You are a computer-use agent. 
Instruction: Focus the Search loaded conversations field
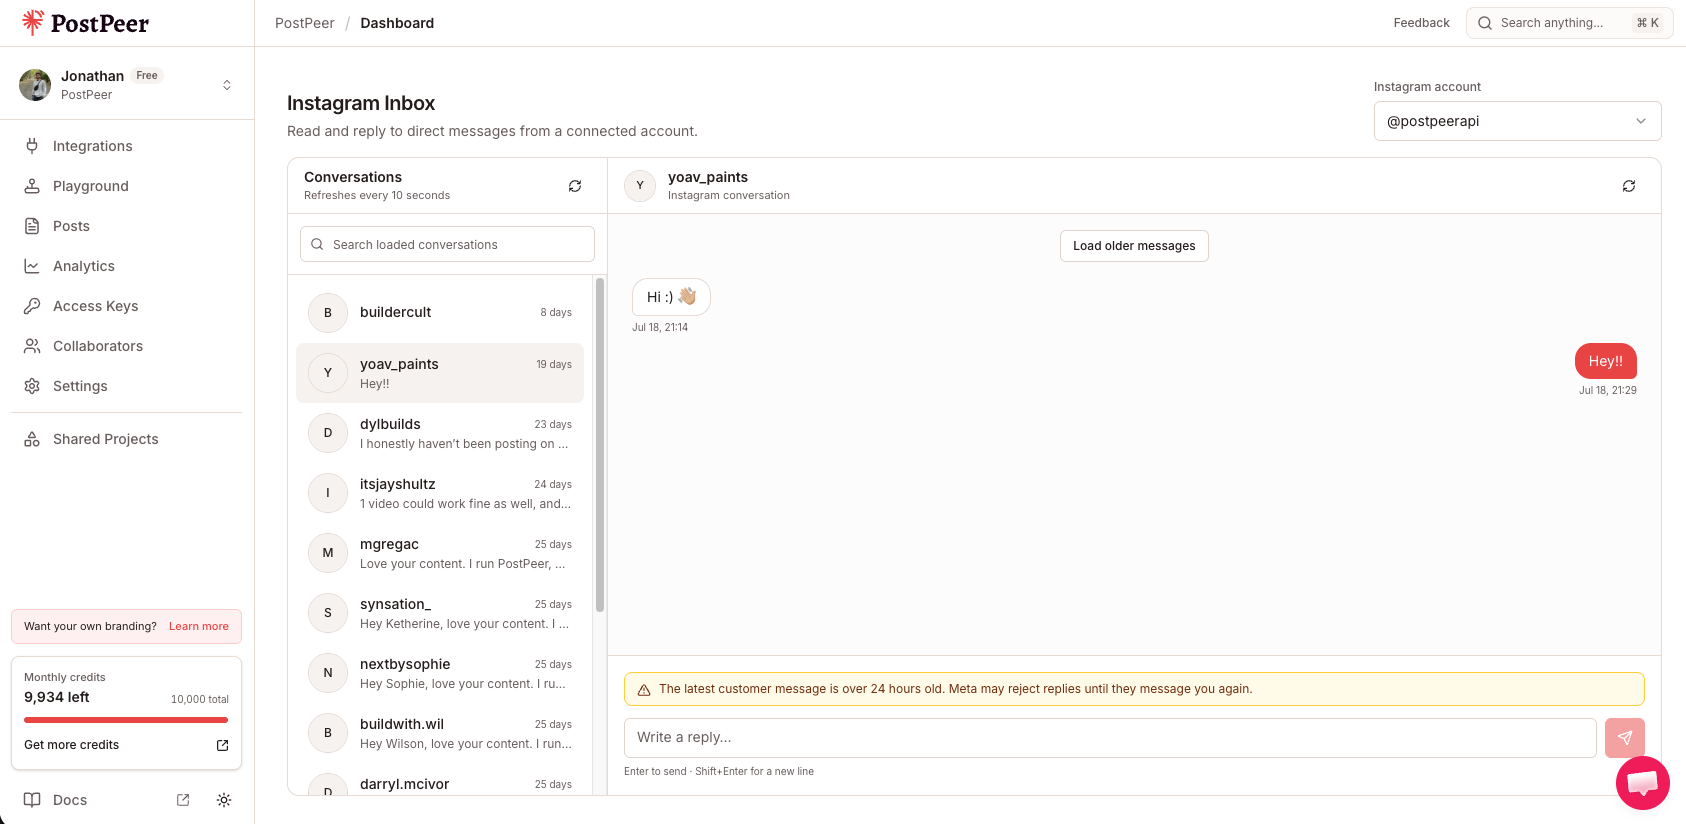click(x=447, y=244)
